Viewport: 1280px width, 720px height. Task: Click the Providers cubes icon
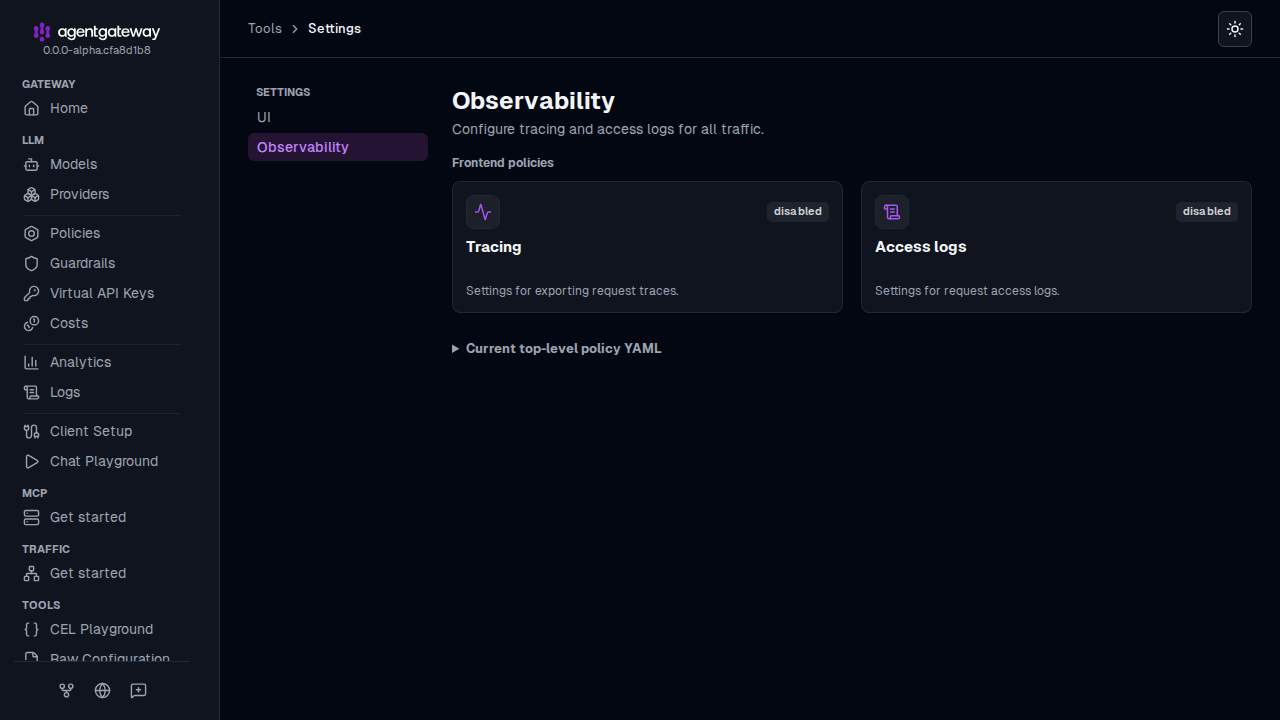[31, 194]
